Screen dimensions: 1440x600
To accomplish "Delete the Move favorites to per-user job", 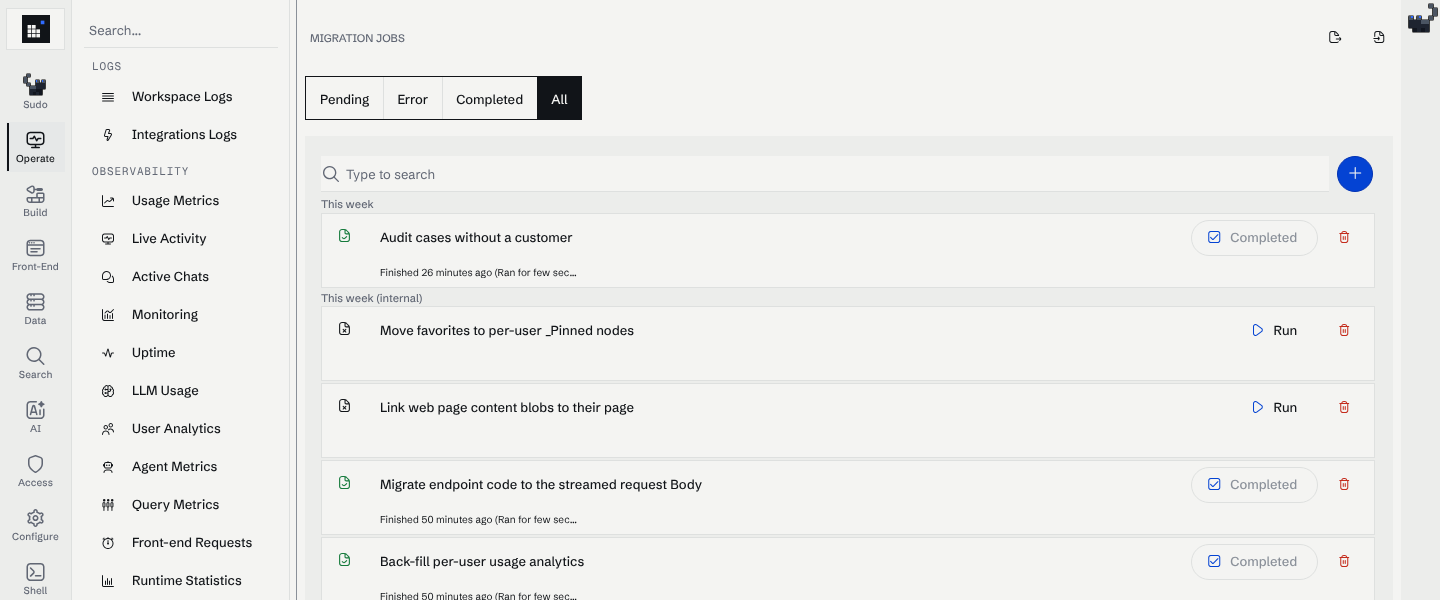I will pos(1344,330).
